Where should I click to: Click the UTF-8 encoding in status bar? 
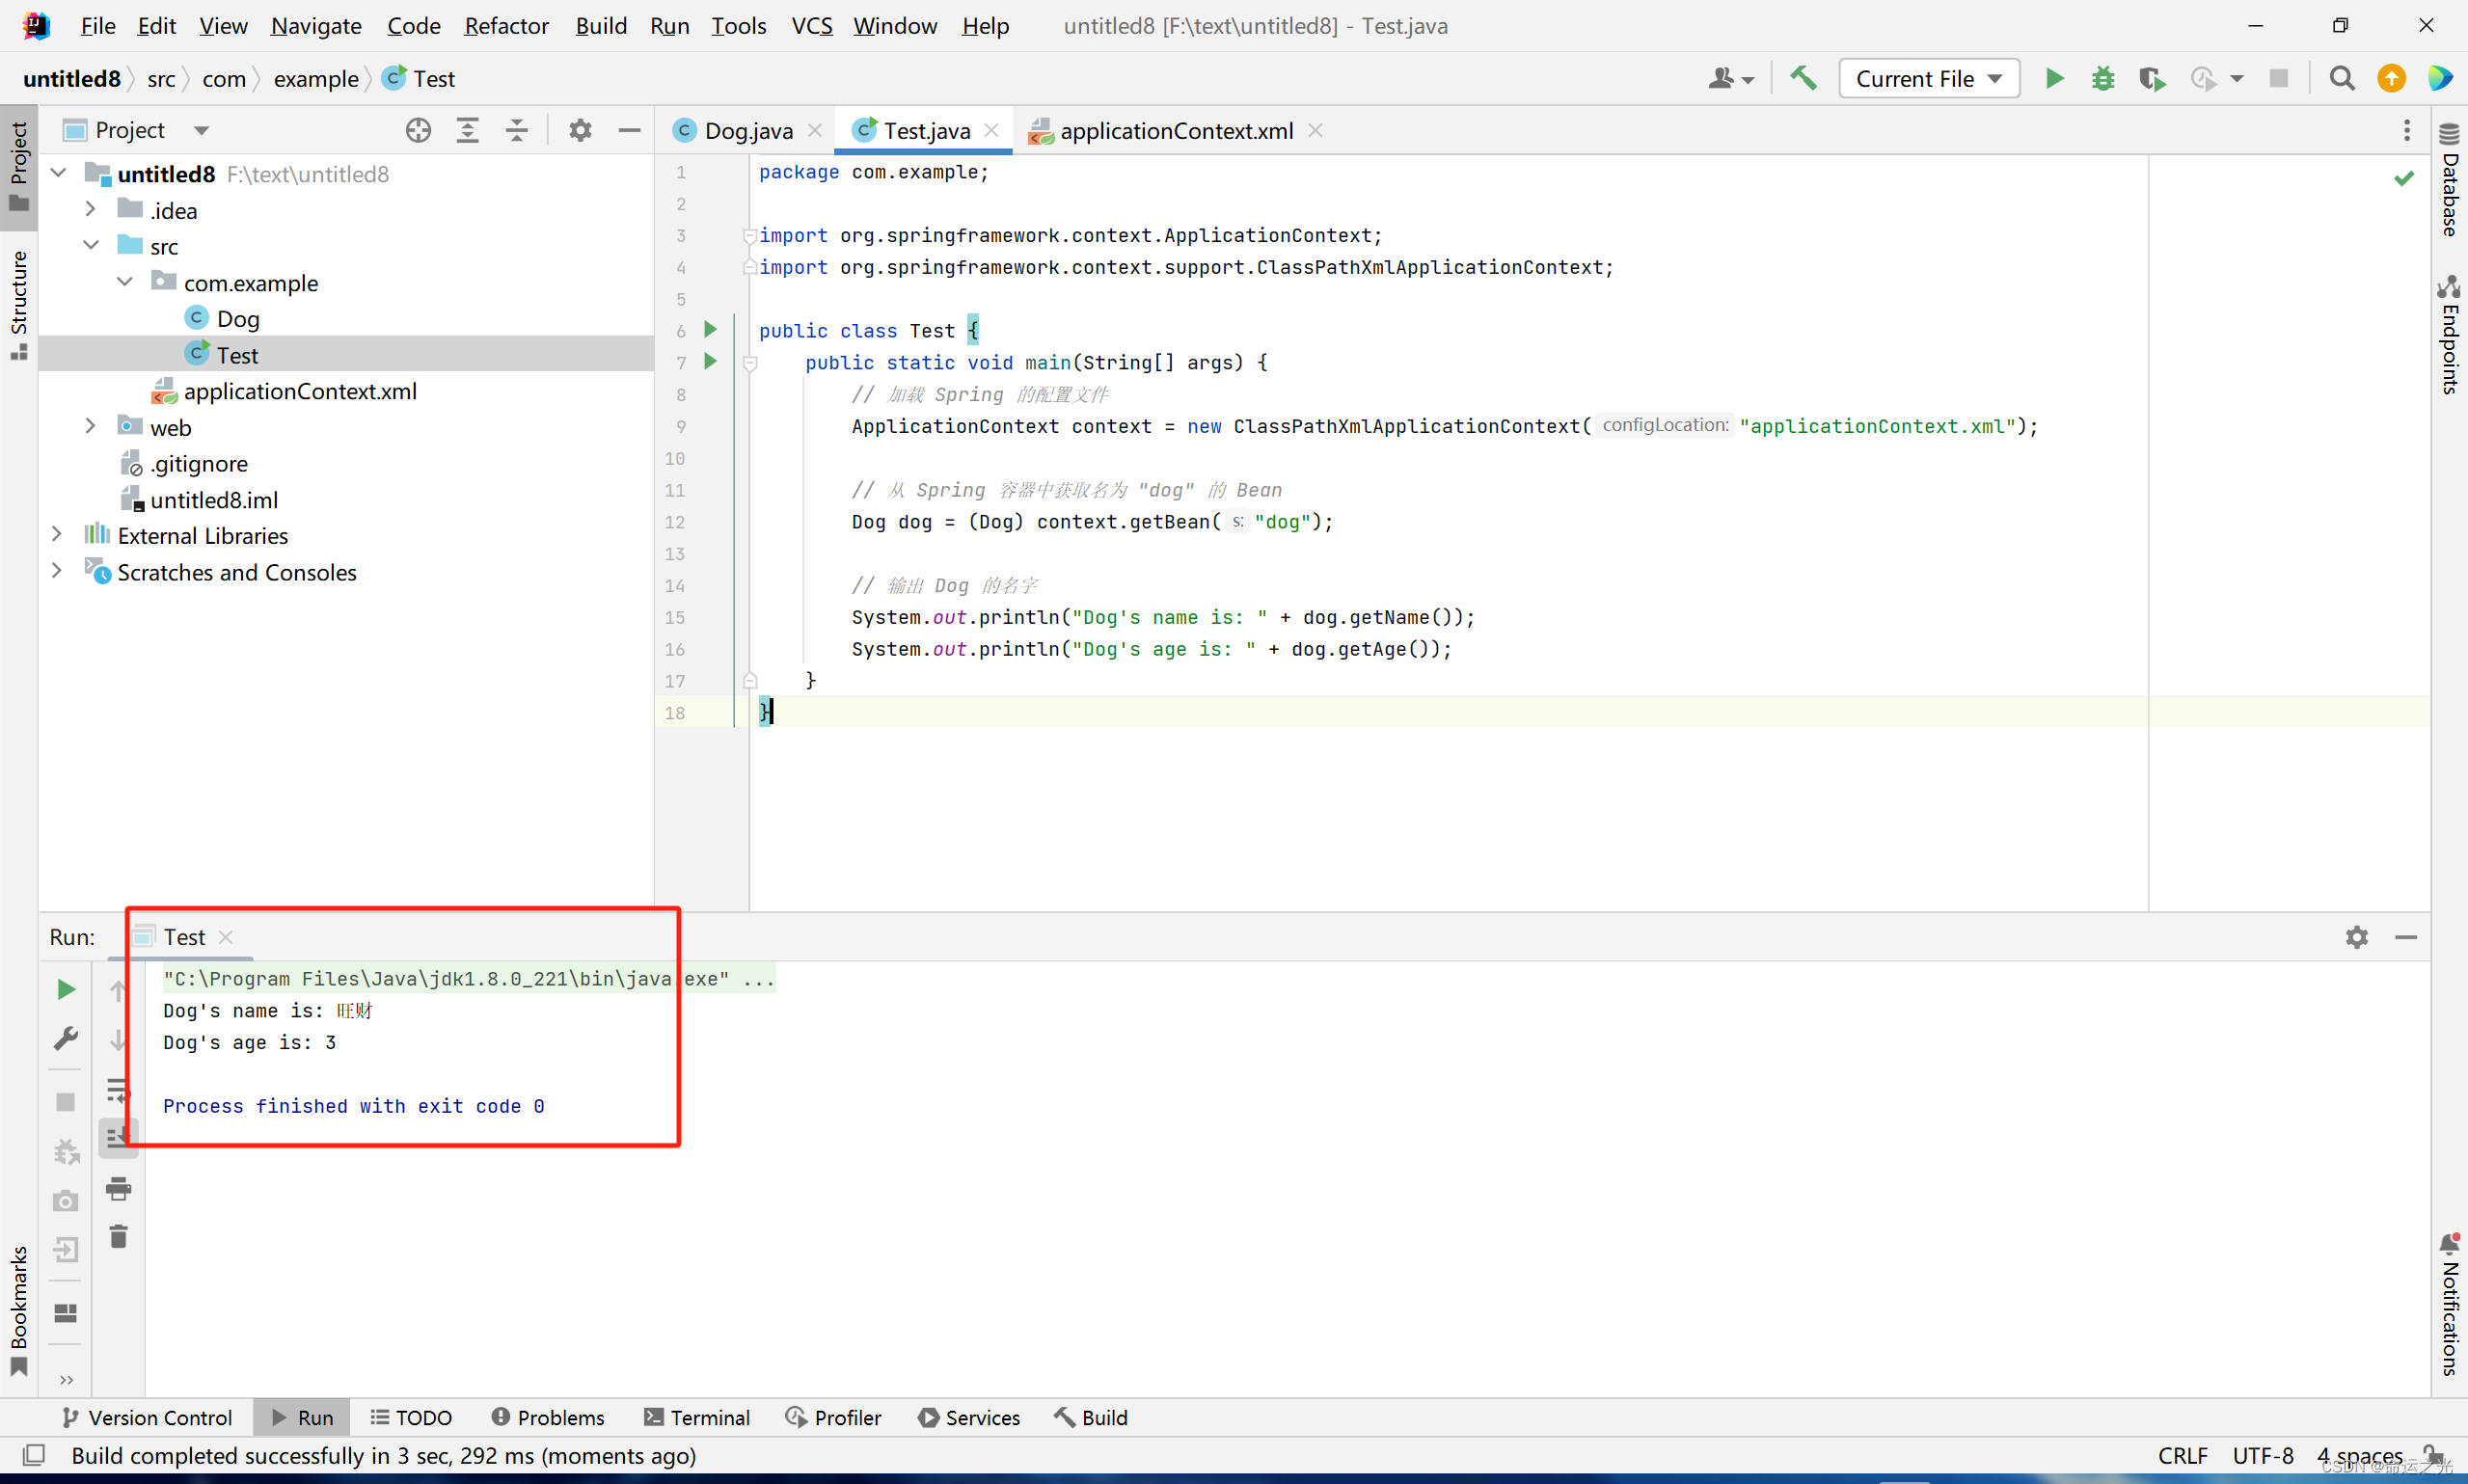point(2262,1455)
